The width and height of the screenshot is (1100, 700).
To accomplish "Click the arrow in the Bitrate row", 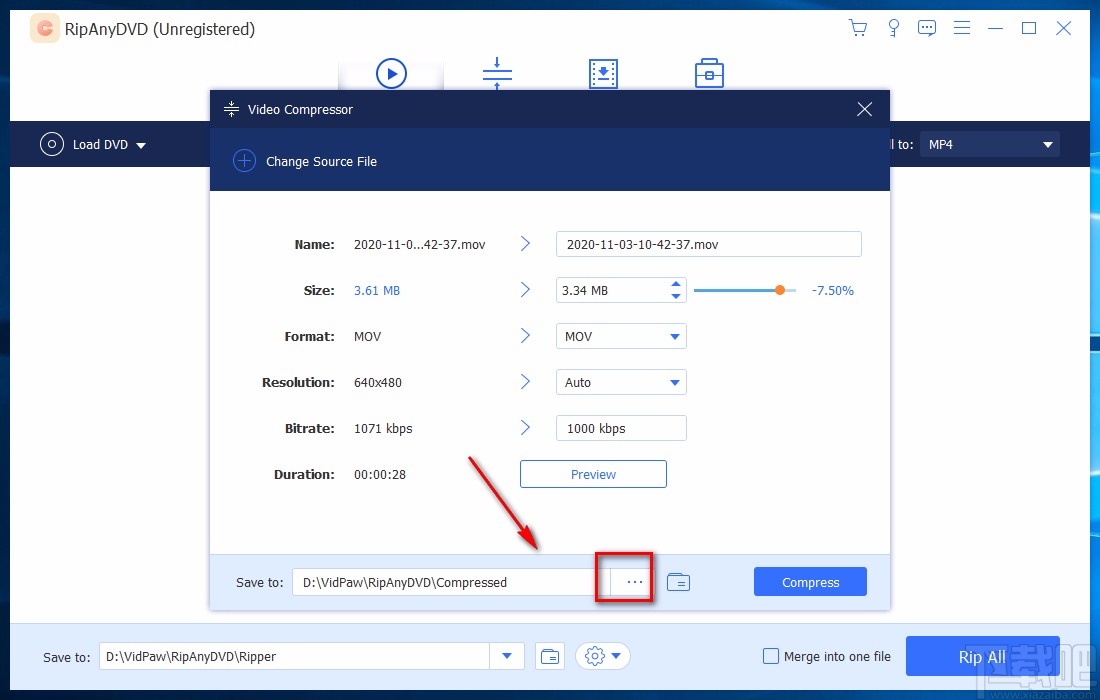I will tap(525, 428).
